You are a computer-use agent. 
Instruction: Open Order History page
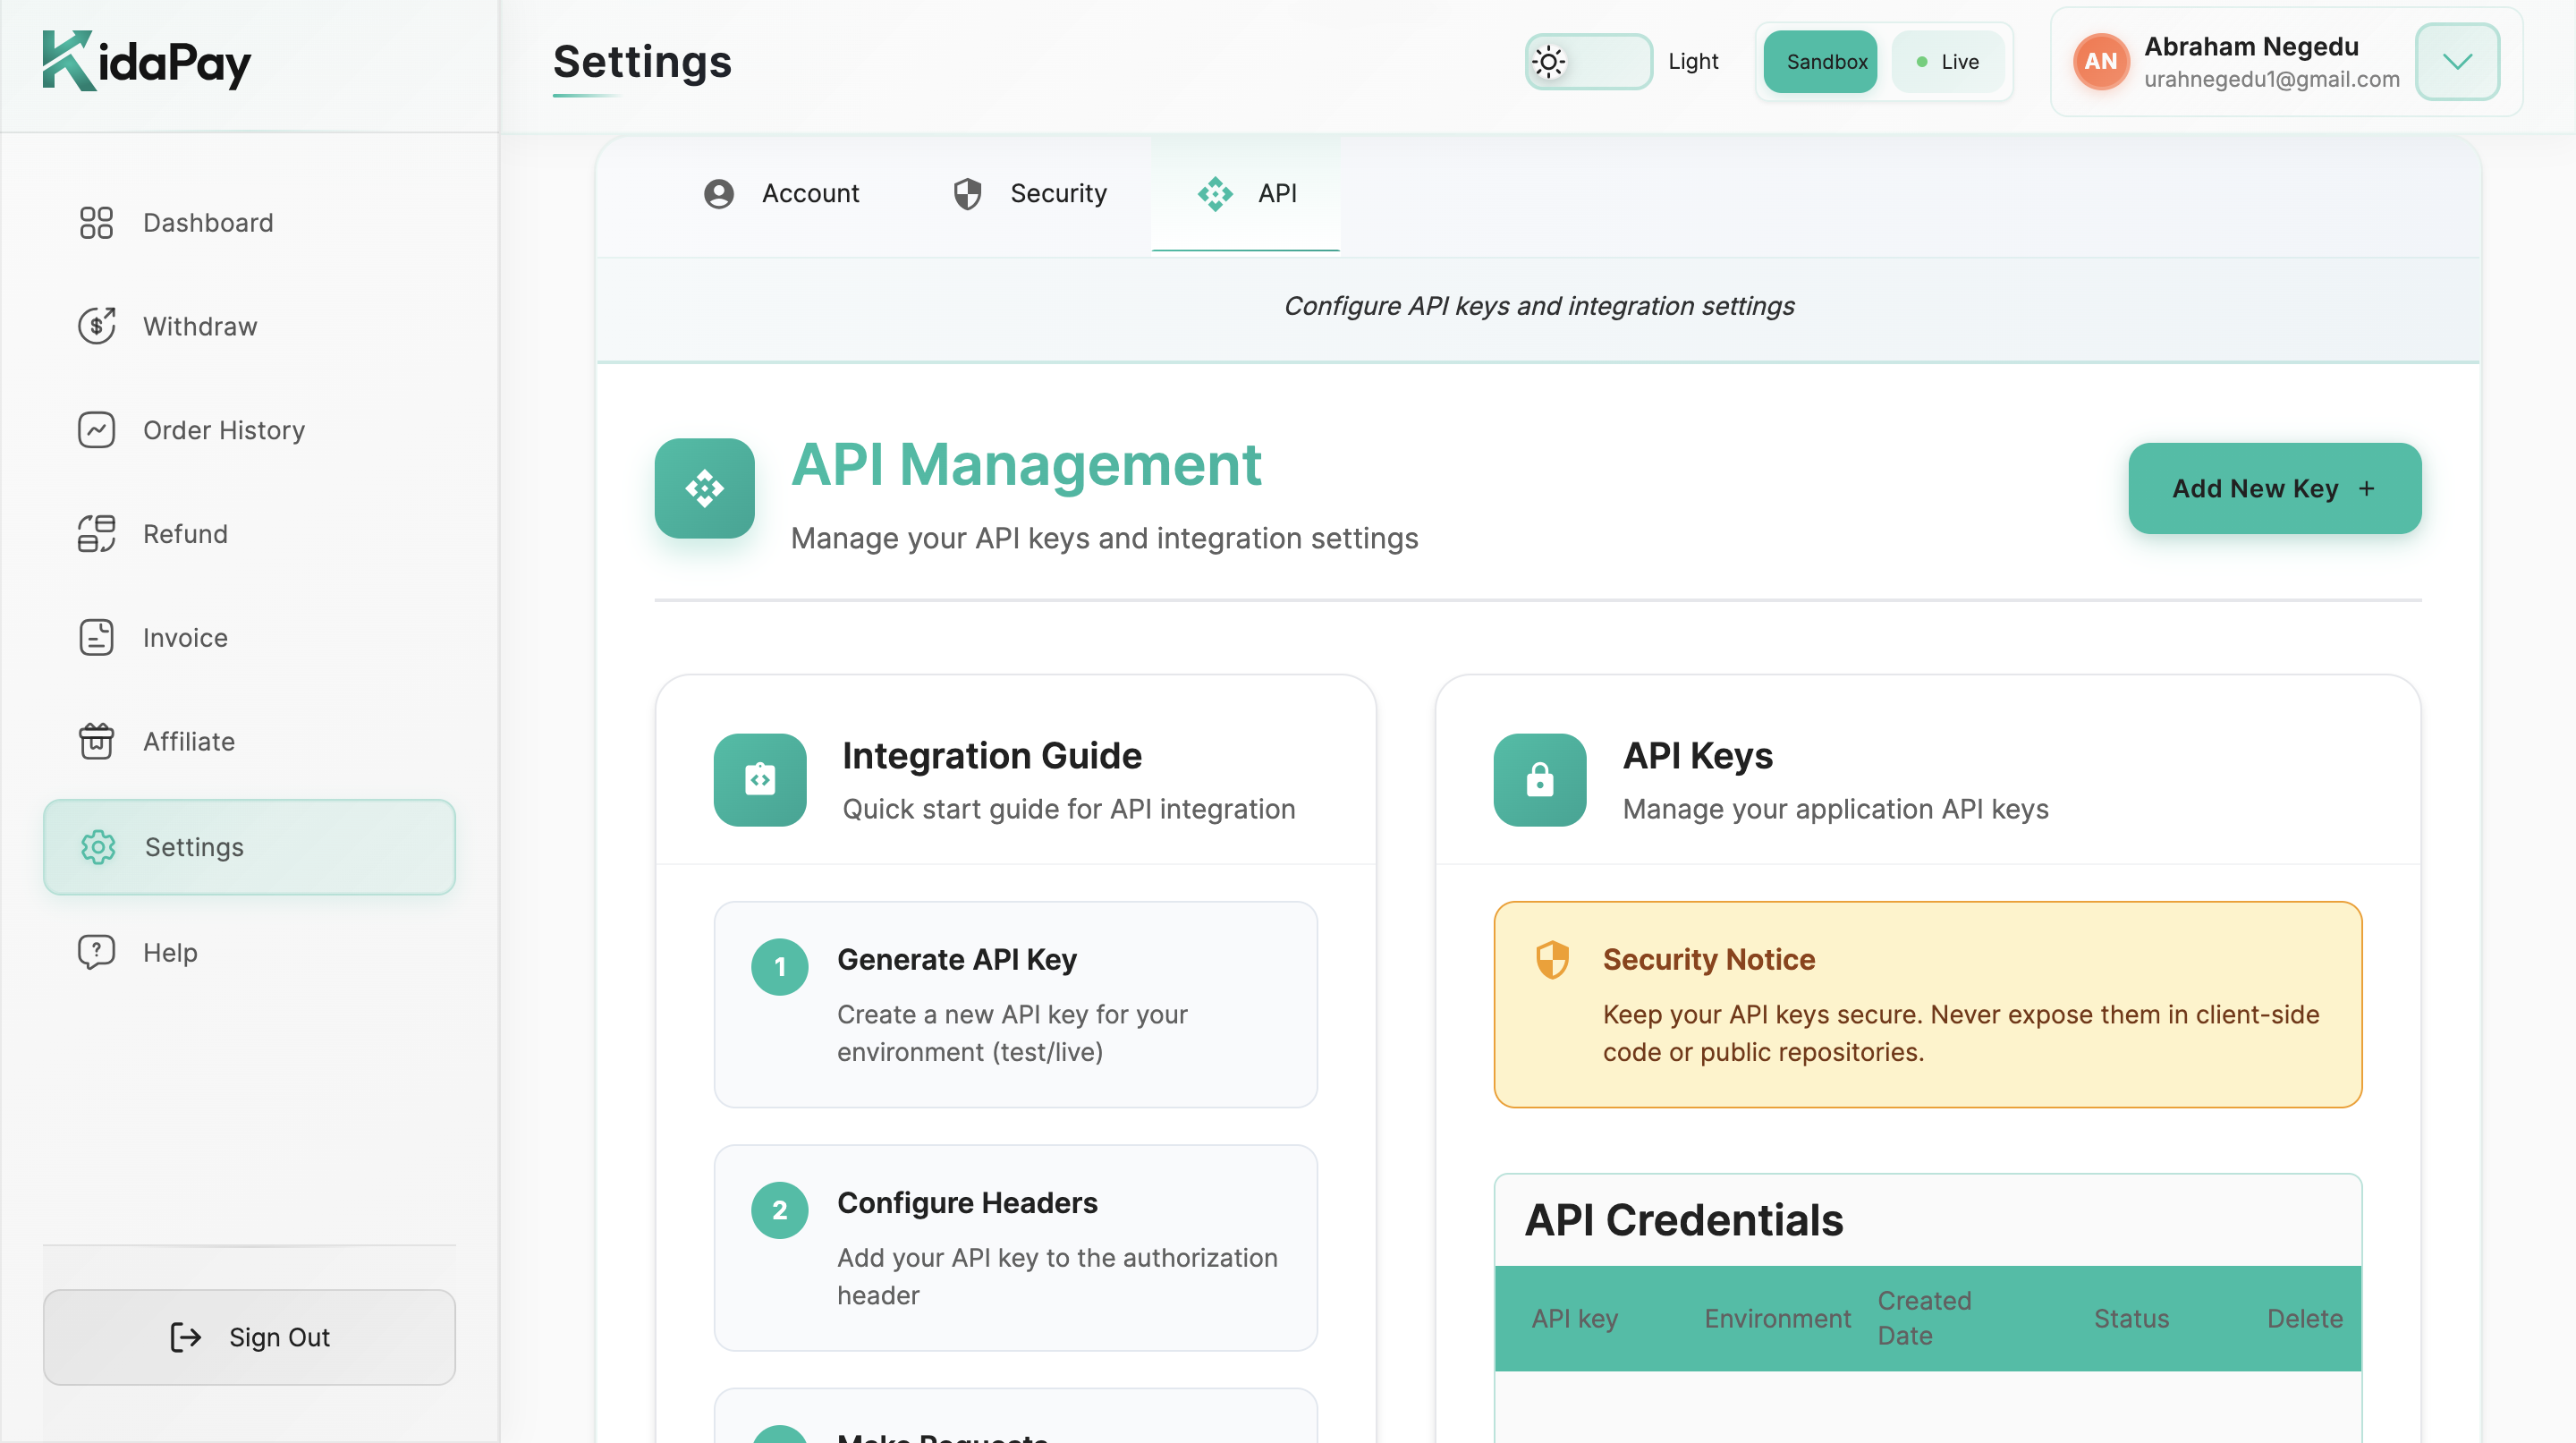(249, 430)
